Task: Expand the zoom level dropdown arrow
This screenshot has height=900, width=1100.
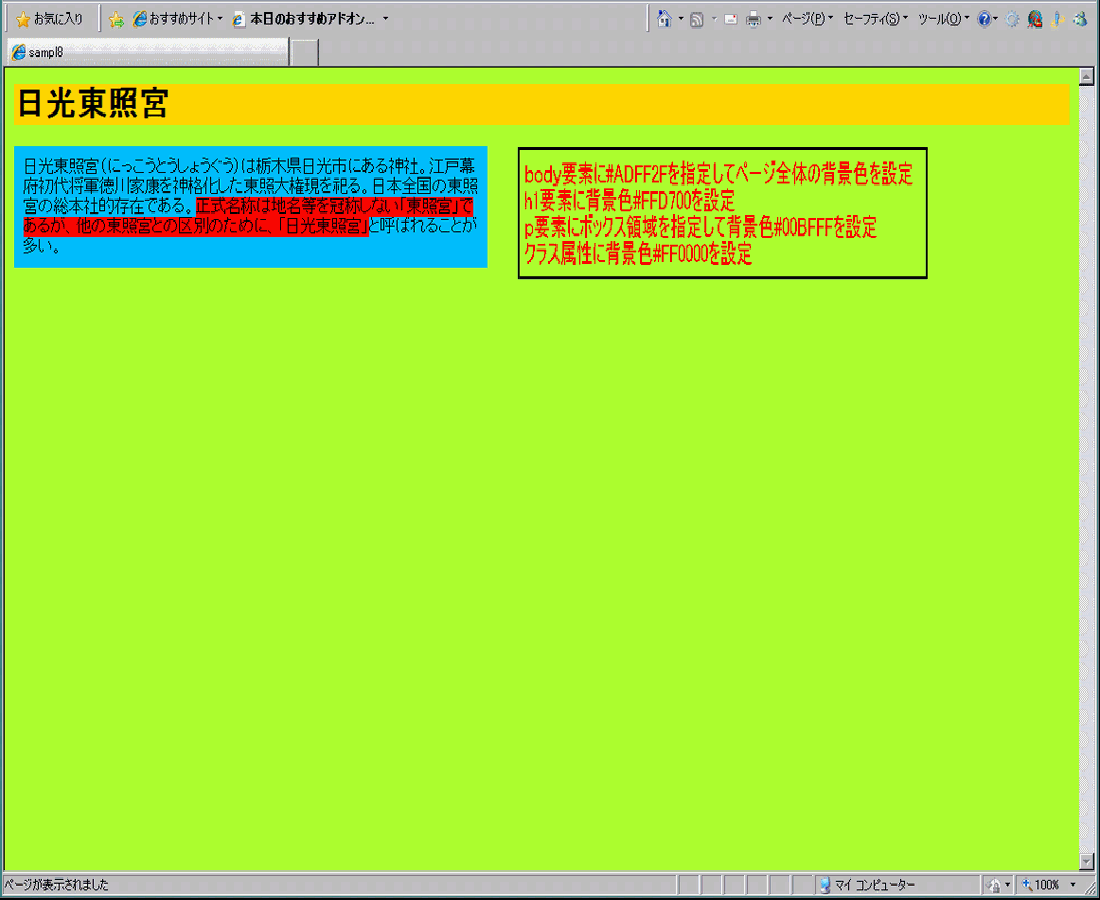Action: click(1073, 885)
